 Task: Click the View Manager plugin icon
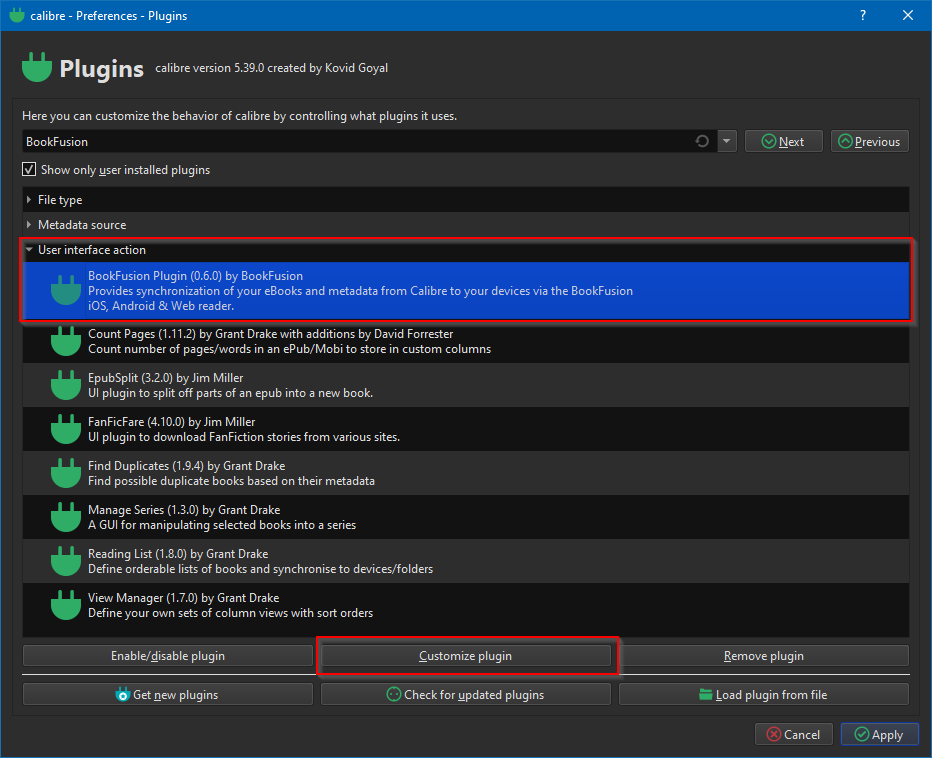[66, 605]
